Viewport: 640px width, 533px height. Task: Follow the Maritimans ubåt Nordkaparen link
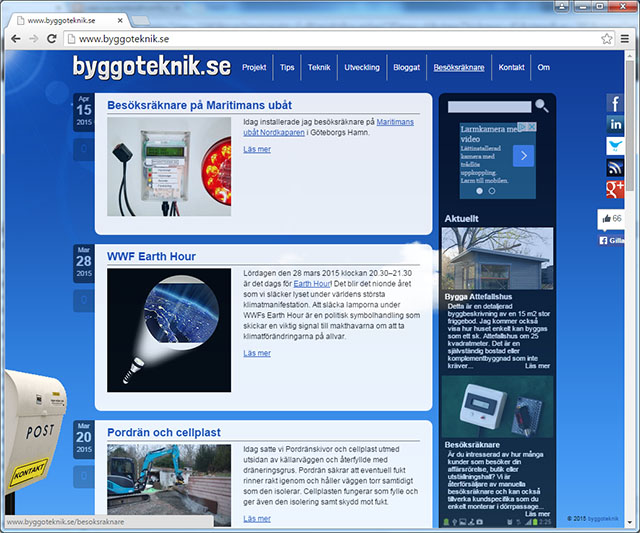(329, 127)
